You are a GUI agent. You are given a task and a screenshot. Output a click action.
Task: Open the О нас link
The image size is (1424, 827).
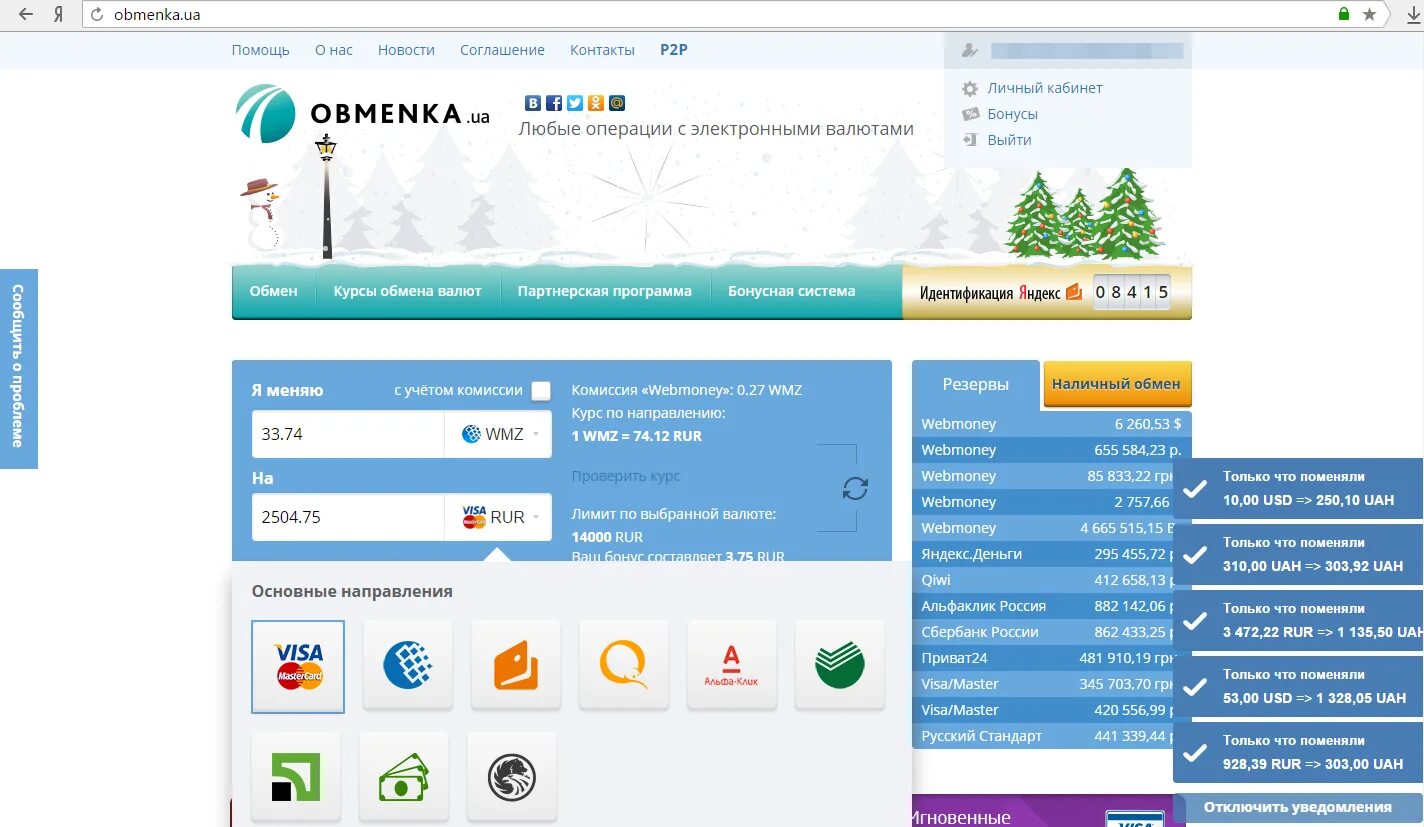tap(334, 50)
